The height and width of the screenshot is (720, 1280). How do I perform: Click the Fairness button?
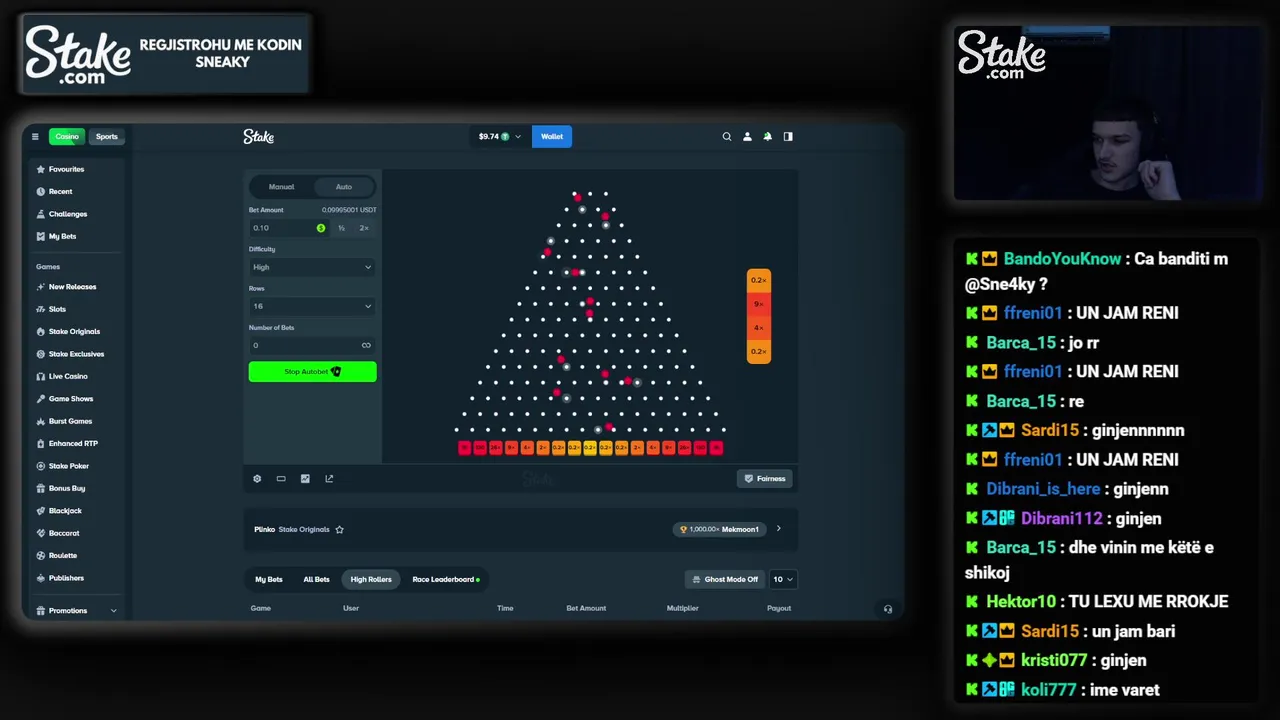(x=765, y=478)
